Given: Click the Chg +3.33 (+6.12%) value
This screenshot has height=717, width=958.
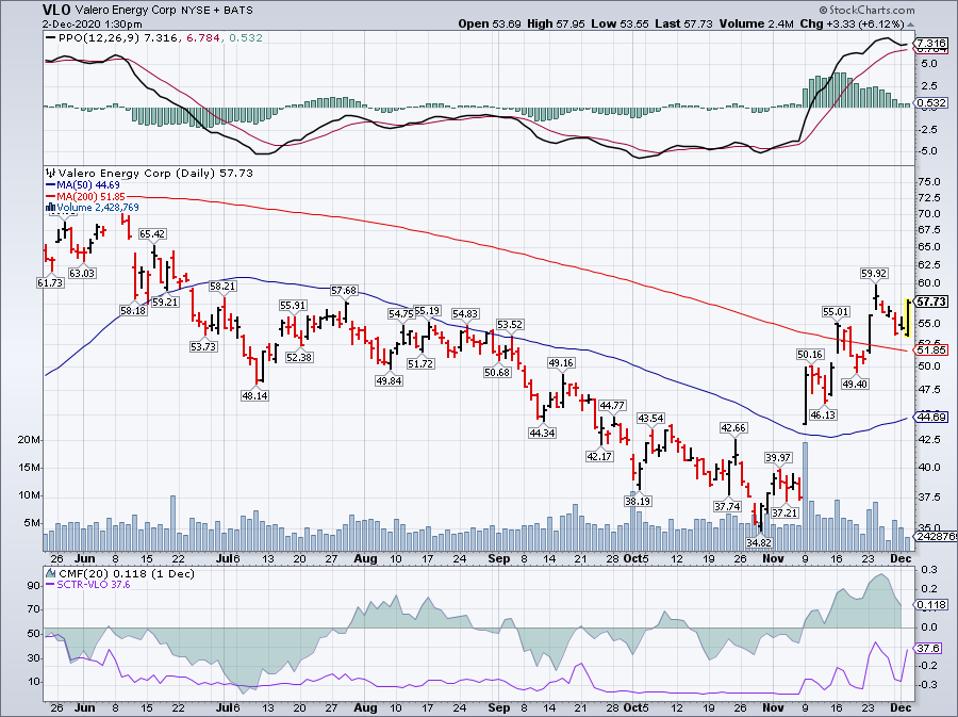Looking at the screenshot, I should (x=852, y=24).
